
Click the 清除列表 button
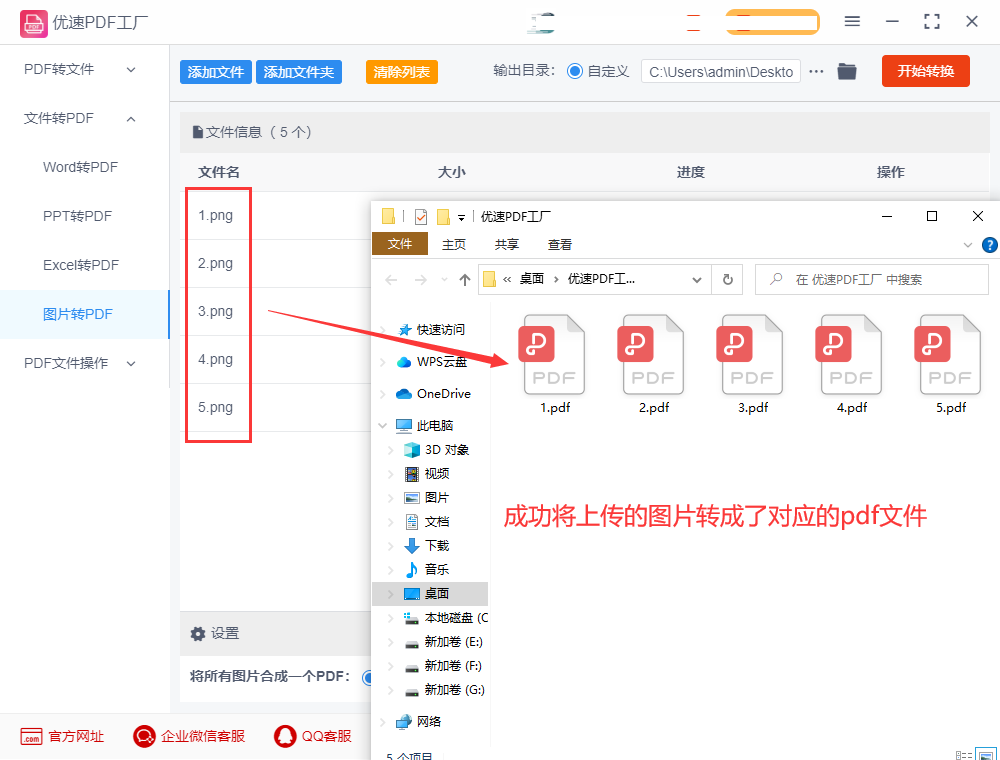pos(401,72)
